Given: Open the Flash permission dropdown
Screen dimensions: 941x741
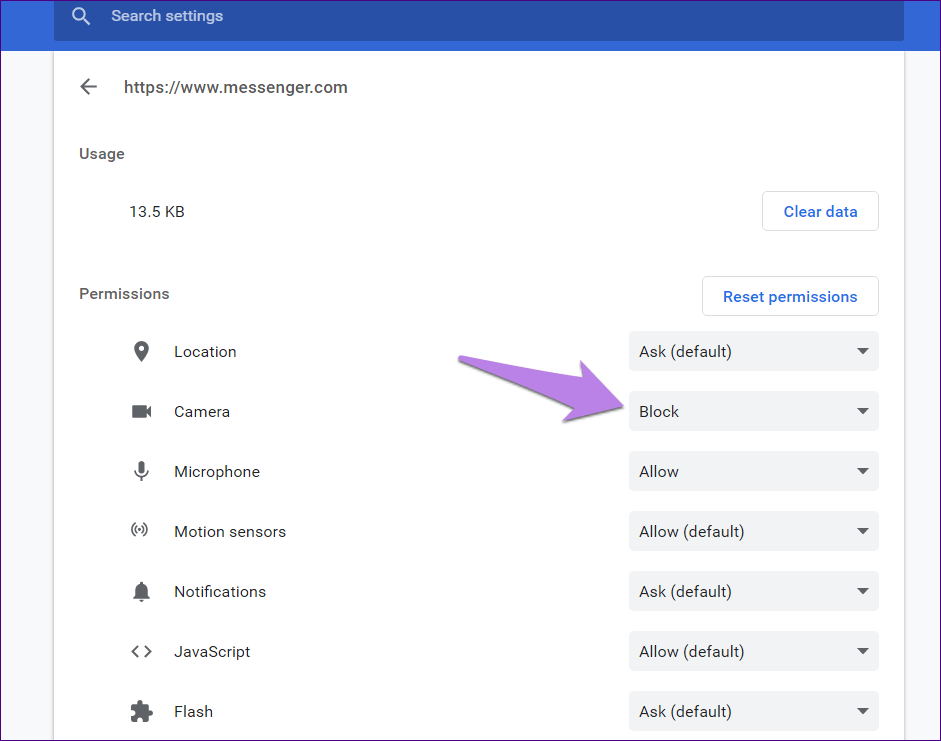Looking at the screenshot, I should point(753,712).
